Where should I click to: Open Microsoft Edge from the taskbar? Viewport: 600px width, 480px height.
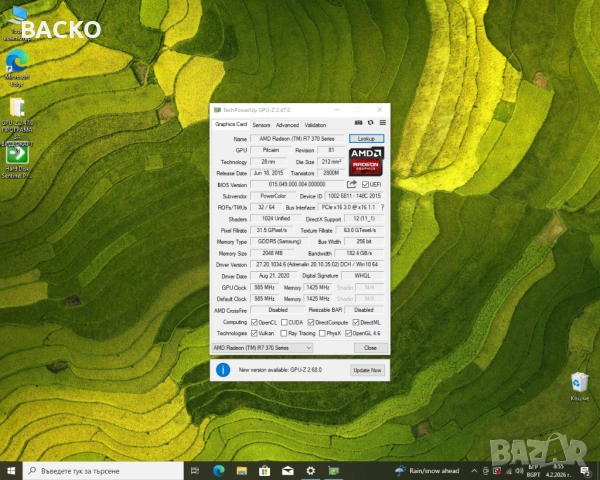(219, 469)
